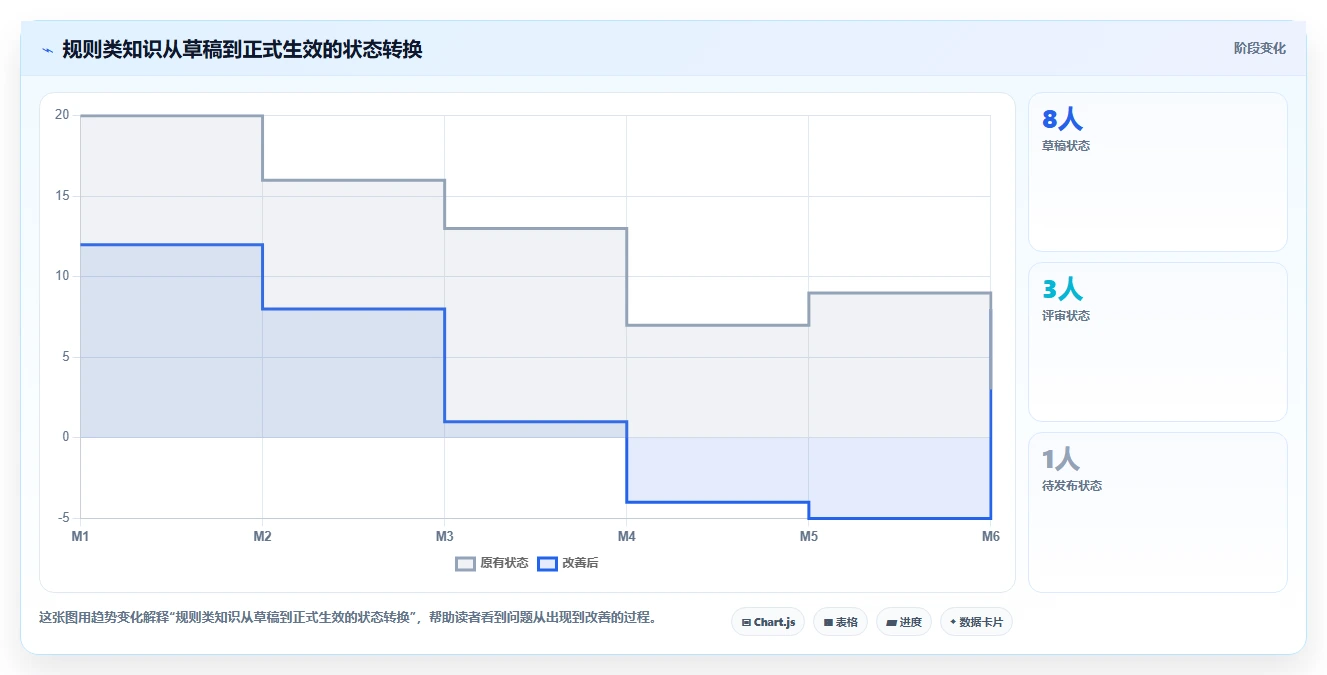Toggle the 改善后 legend item

568,563
